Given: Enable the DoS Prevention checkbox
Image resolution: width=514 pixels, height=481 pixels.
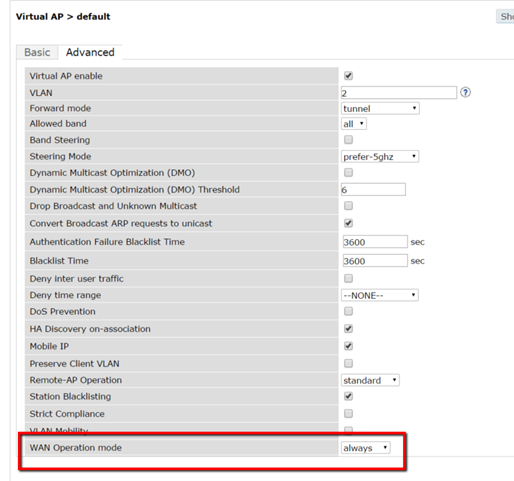Looking at the screenshot, I should click(348, 311).
